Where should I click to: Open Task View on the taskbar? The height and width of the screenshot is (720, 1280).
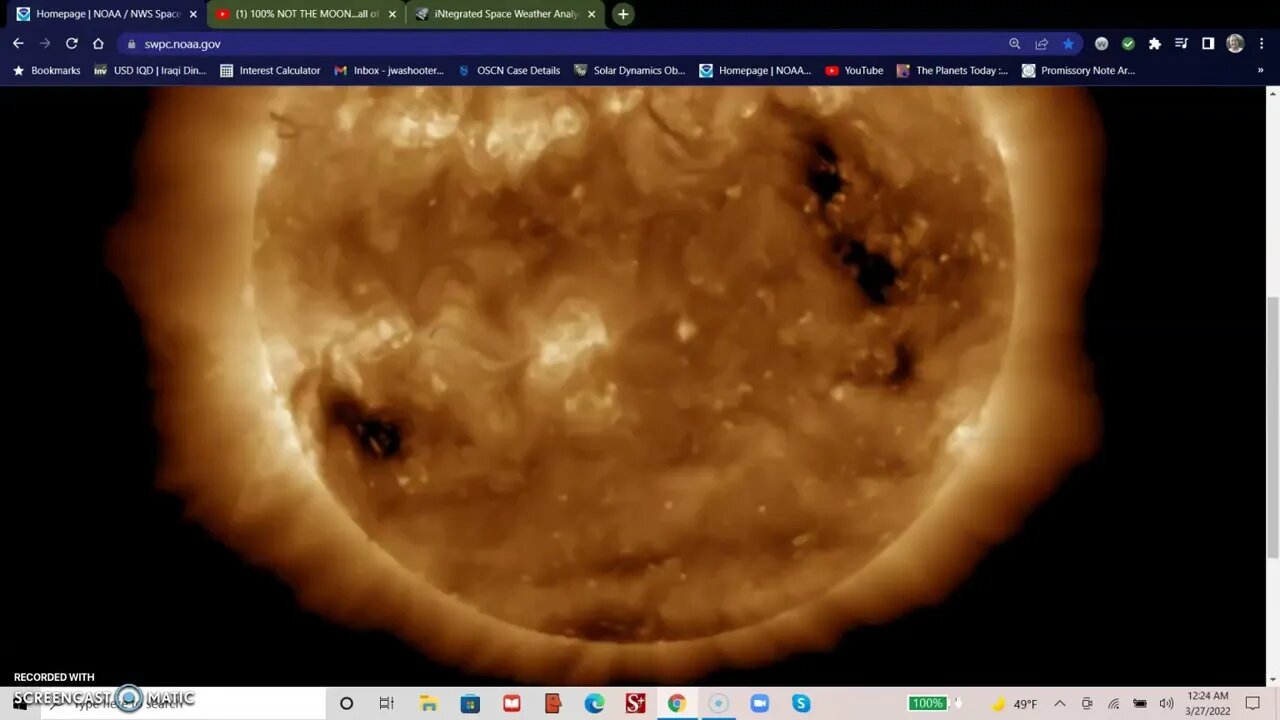click(387, 704)
